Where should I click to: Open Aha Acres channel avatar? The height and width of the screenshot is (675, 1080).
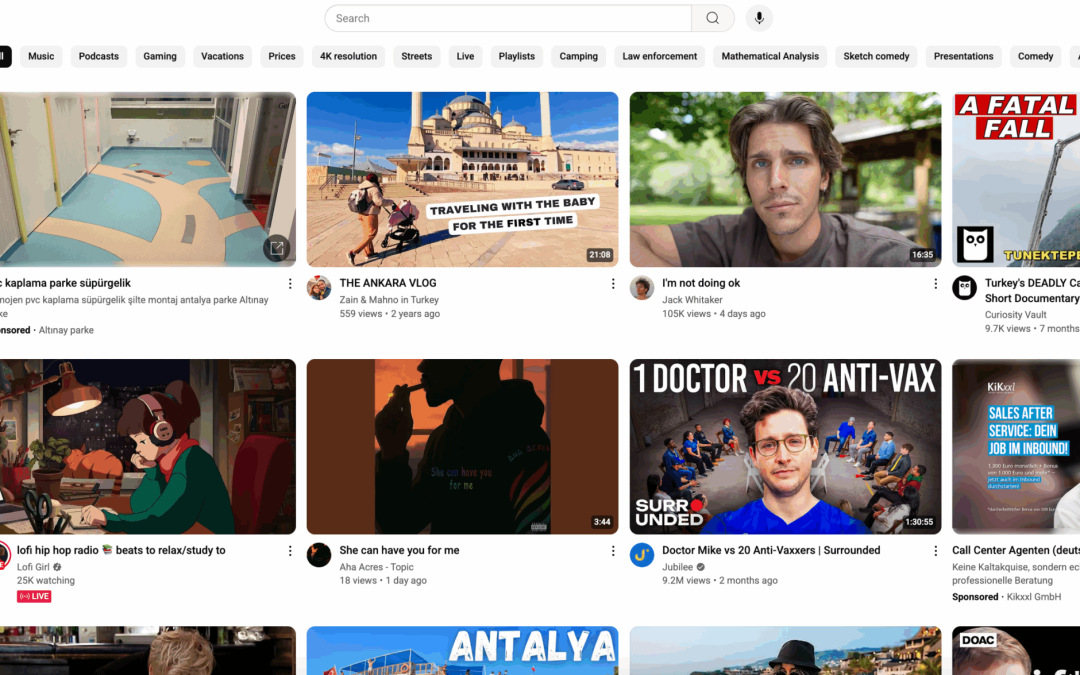[319, 555]
